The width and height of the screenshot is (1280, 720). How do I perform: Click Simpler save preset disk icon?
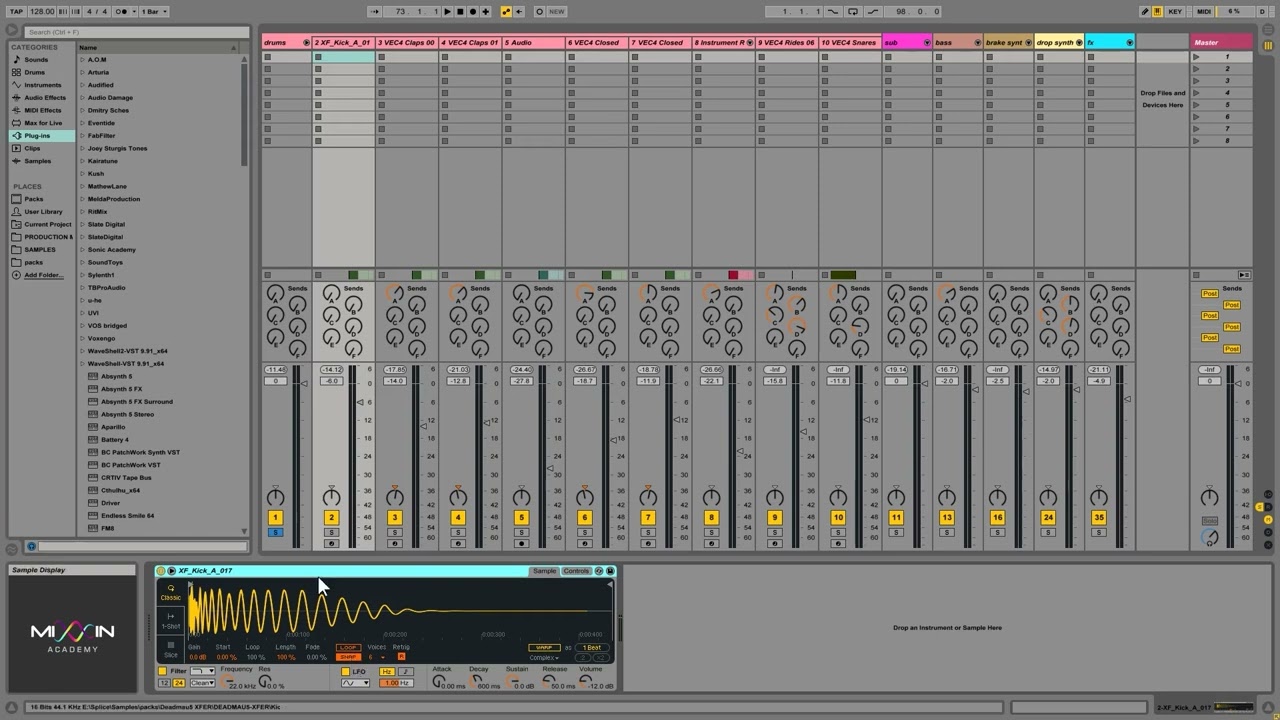tap(610, 571)
